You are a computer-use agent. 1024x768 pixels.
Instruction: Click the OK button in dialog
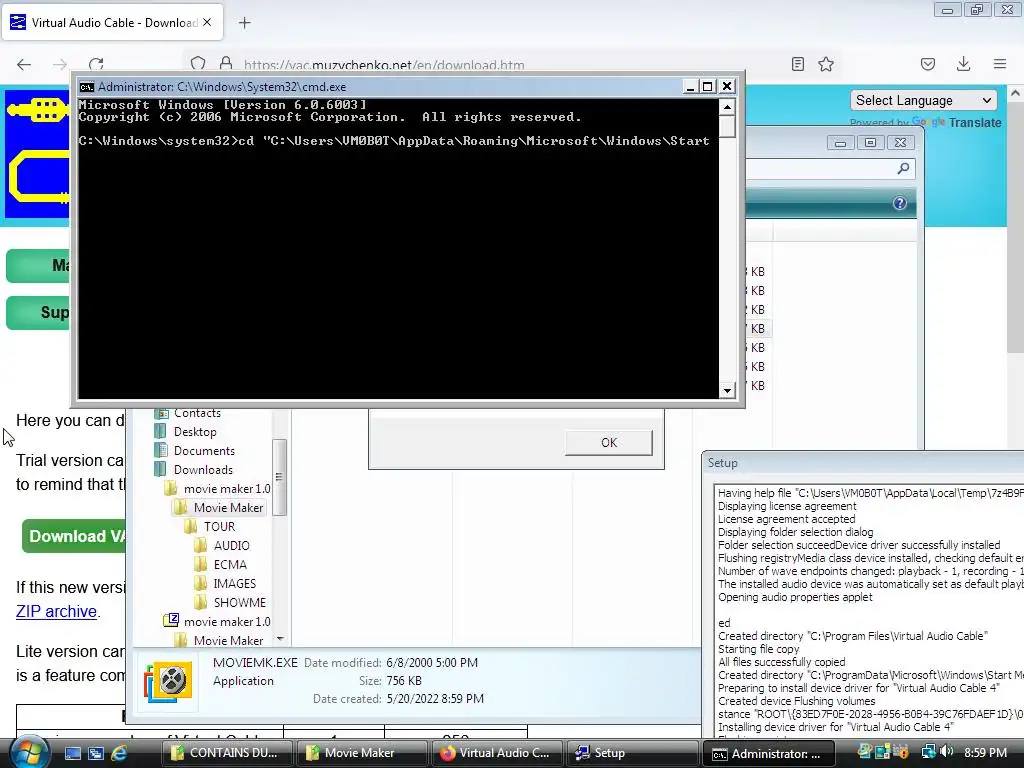pyautogui.click(x=609, y=443)
